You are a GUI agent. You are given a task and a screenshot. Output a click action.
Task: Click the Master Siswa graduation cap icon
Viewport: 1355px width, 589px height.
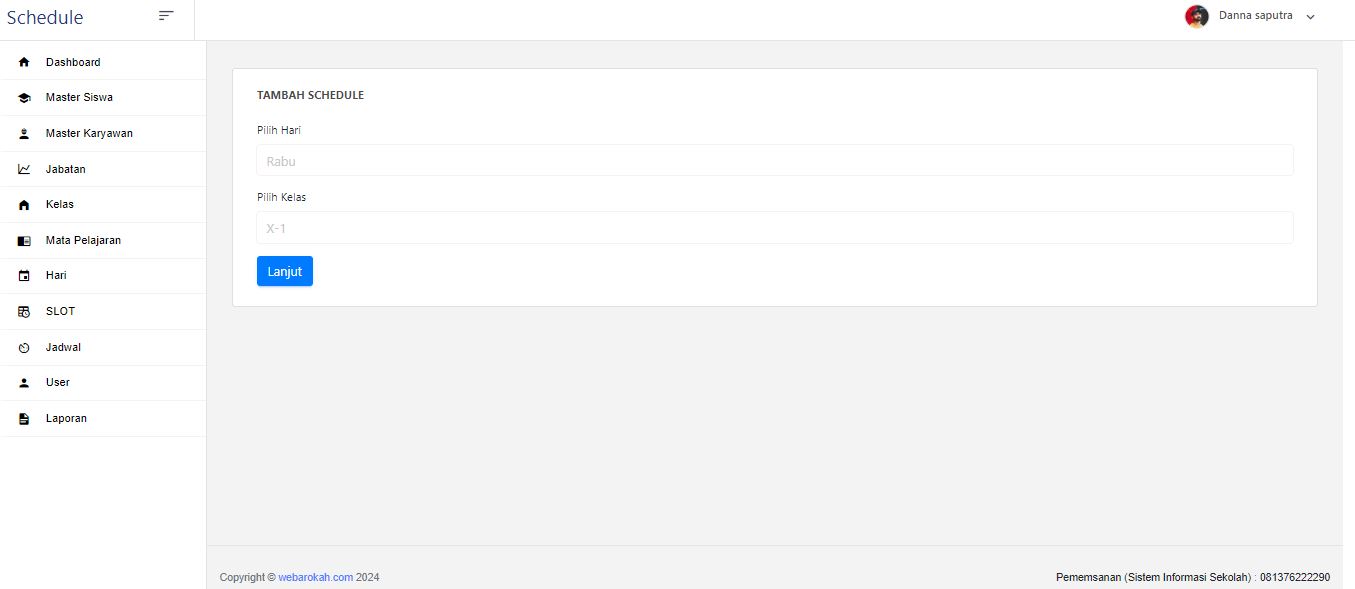tap(24, 98)
